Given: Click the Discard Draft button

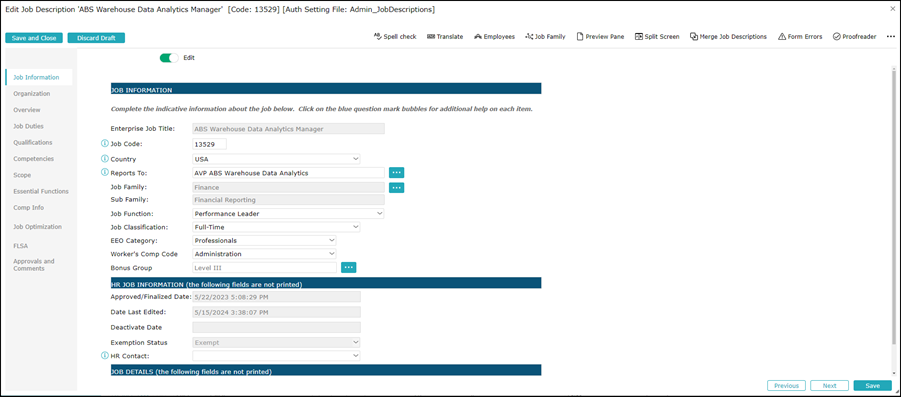Looking at the screenshot, I should pos(96,38).
